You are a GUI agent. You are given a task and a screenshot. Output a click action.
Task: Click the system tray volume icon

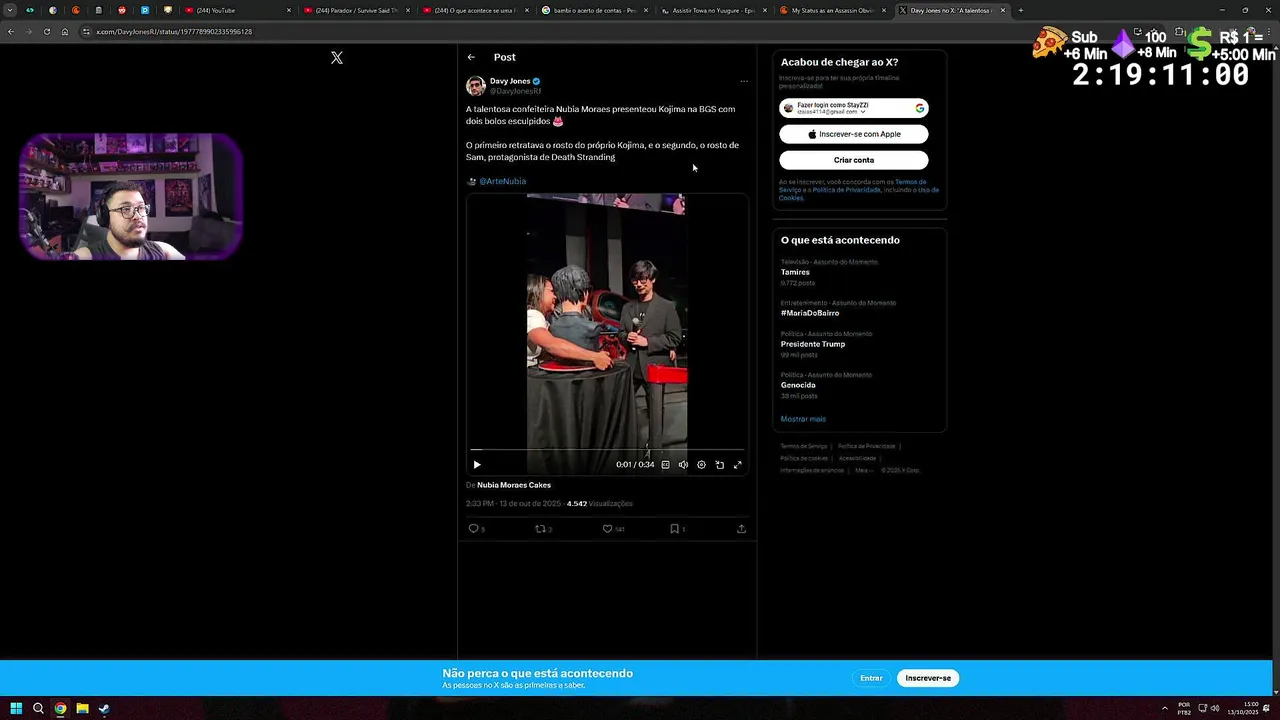[1215, 708]
